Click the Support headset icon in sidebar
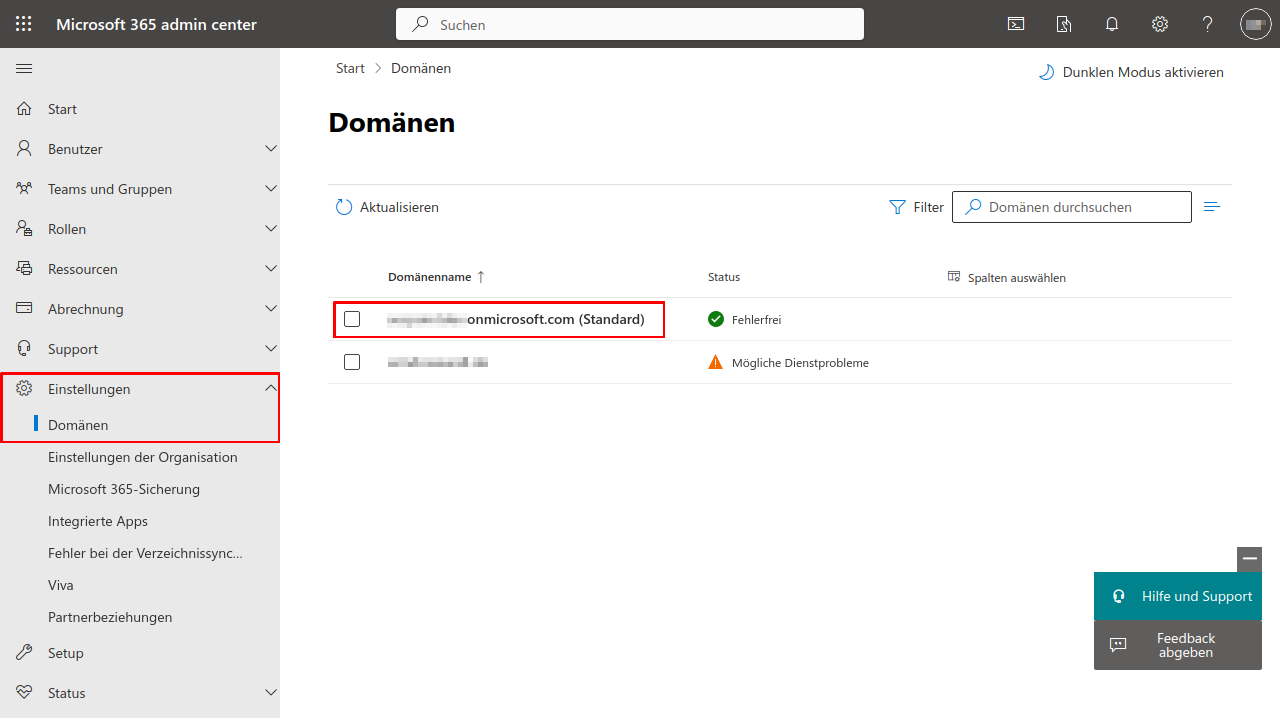This screenshot has height=720, width=1280. point(25,349)
